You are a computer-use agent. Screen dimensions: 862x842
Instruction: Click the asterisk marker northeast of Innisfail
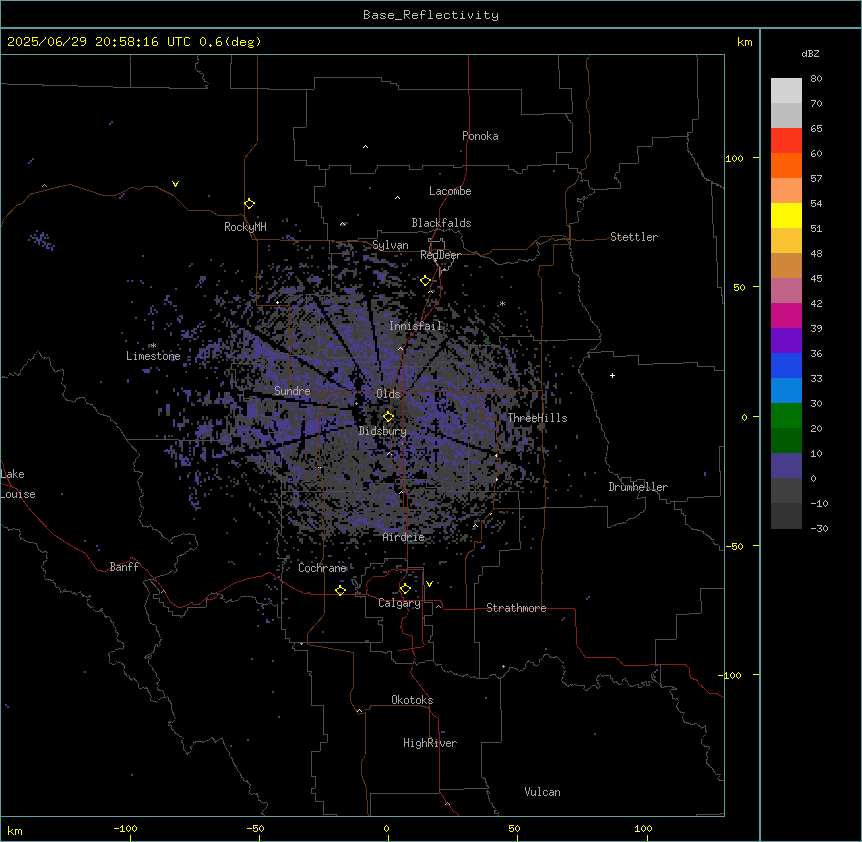[x=502, y=303]
